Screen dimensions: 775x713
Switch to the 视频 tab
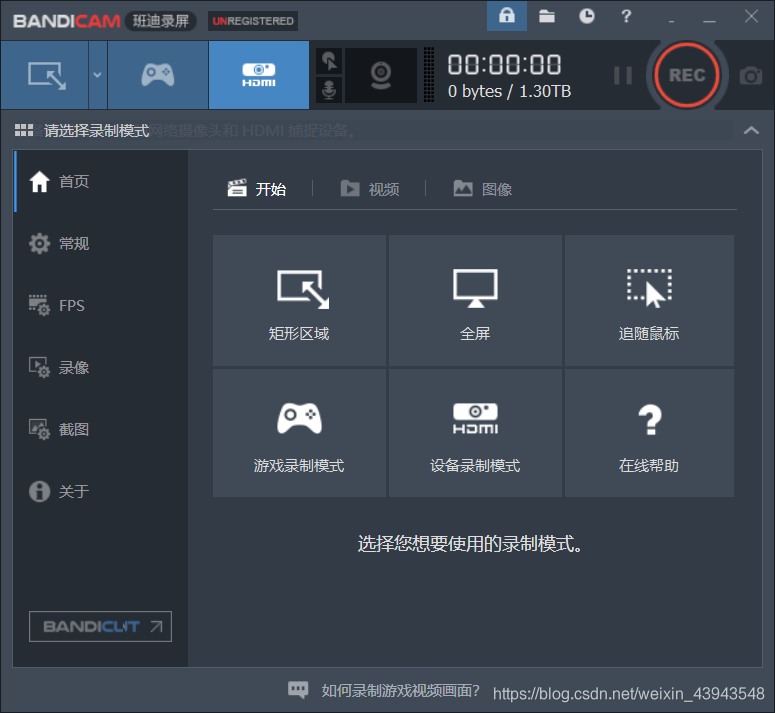coord(370,189)
